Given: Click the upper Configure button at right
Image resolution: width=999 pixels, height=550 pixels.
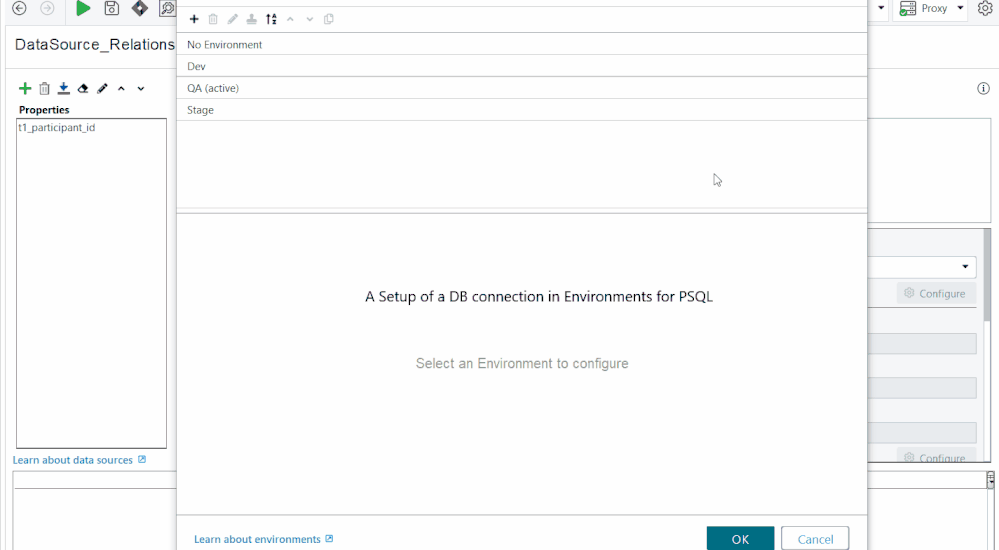Looking at the screenshot, I should tap(935, 294).
